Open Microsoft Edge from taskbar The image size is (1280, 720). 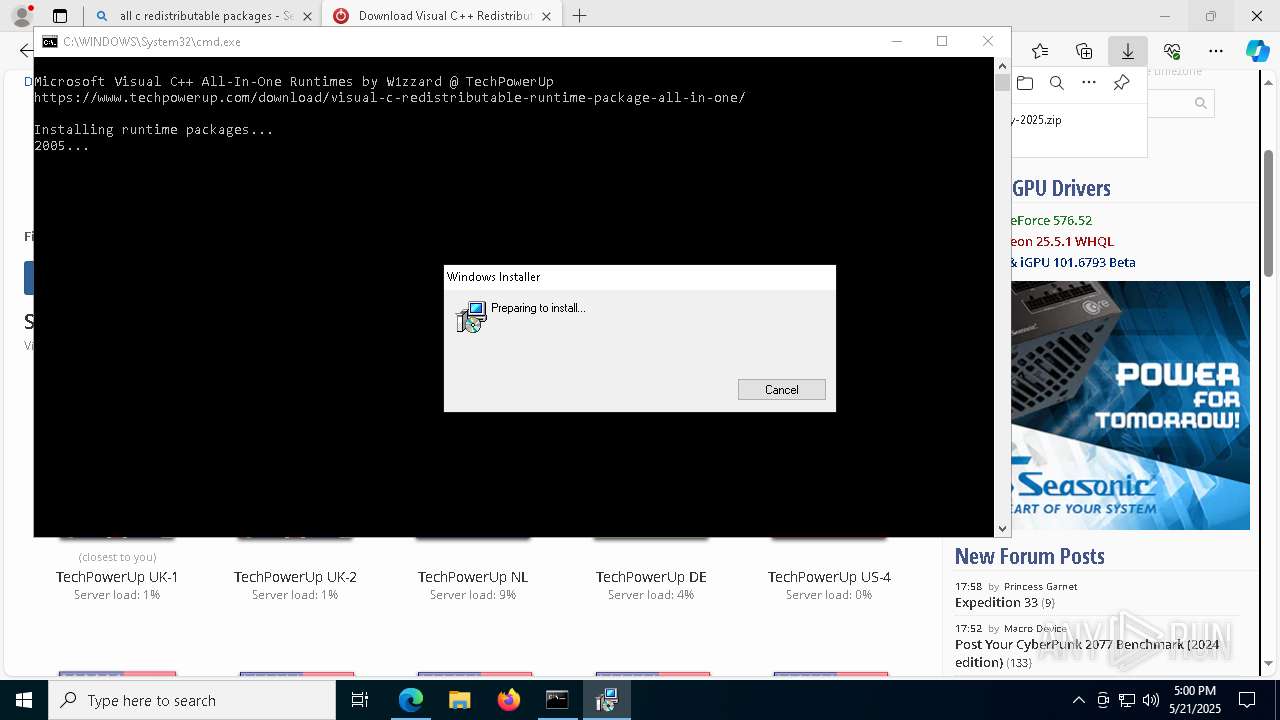411,700
